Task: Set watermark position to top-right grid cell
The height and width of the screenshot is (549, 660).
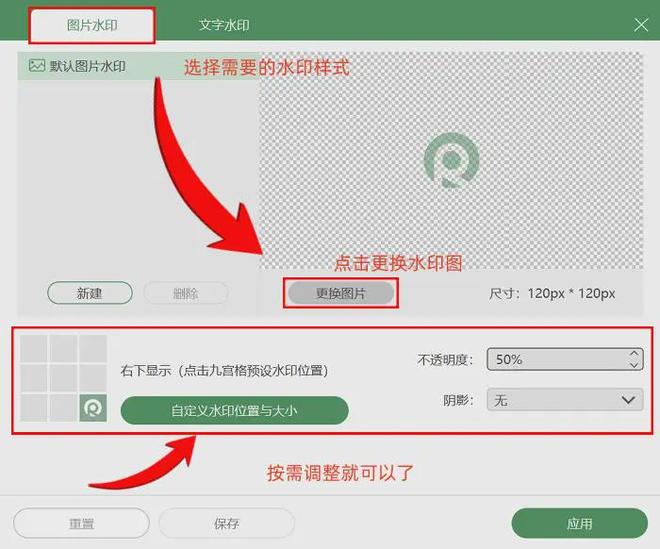Action: pyautogui.click(x=93, y=349)
